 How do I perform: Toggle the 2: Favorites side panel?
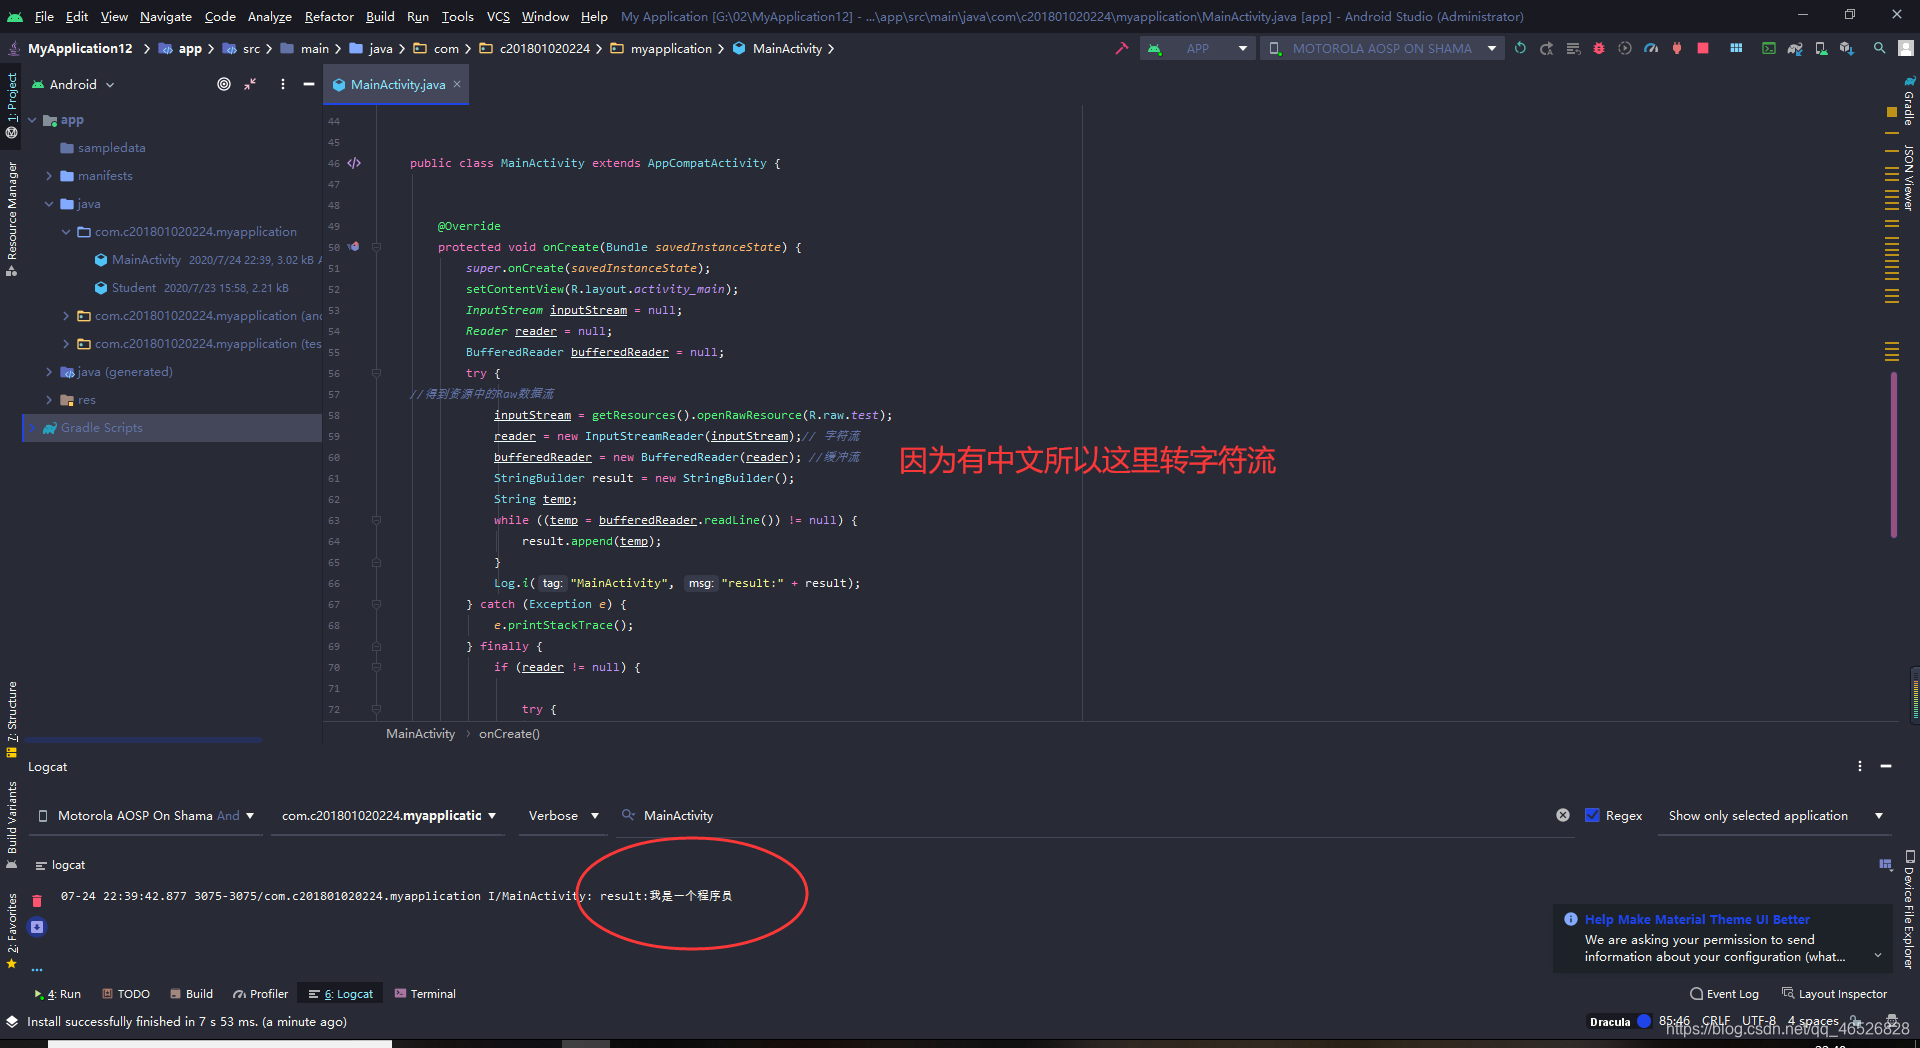pyautogui.click(x=11, y=930)
